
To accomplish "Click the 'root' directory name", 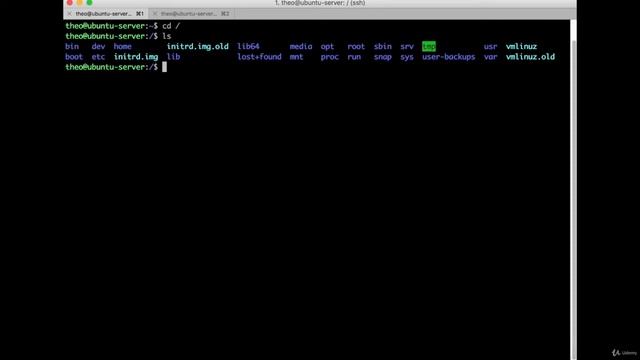I will [356, 47].
